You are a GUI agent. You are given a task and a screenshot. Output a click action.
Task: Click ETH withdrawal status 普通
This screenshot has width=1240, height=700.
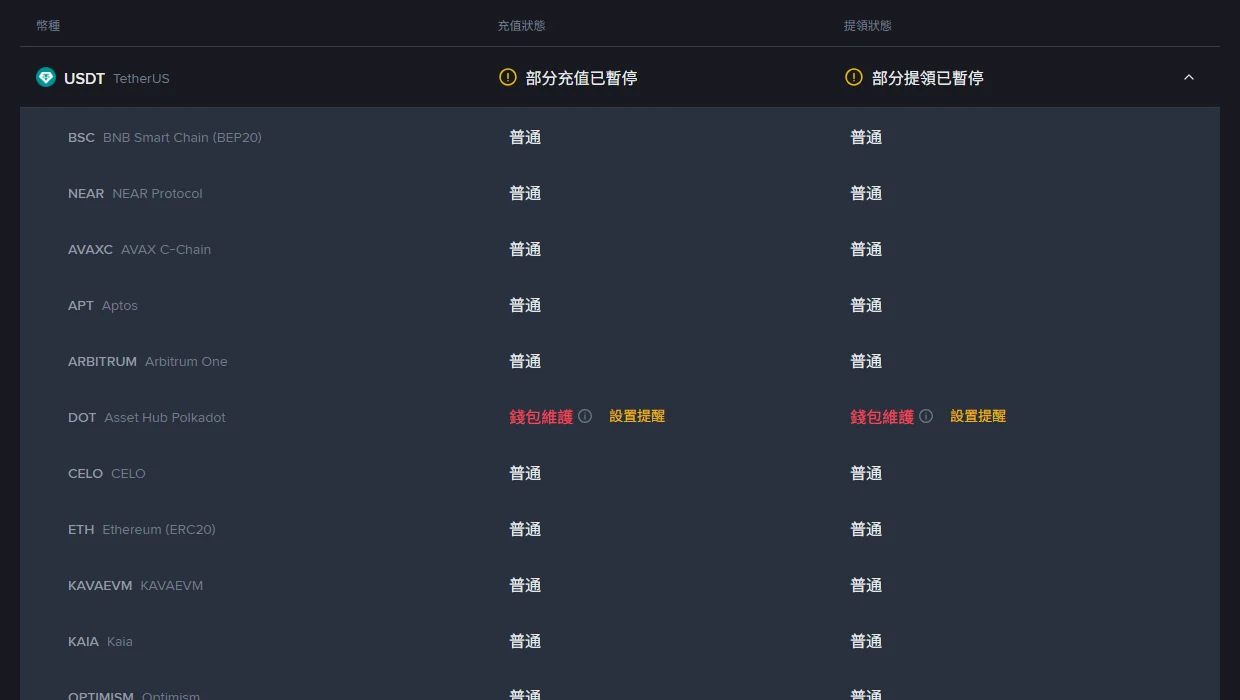coord(866,529)
